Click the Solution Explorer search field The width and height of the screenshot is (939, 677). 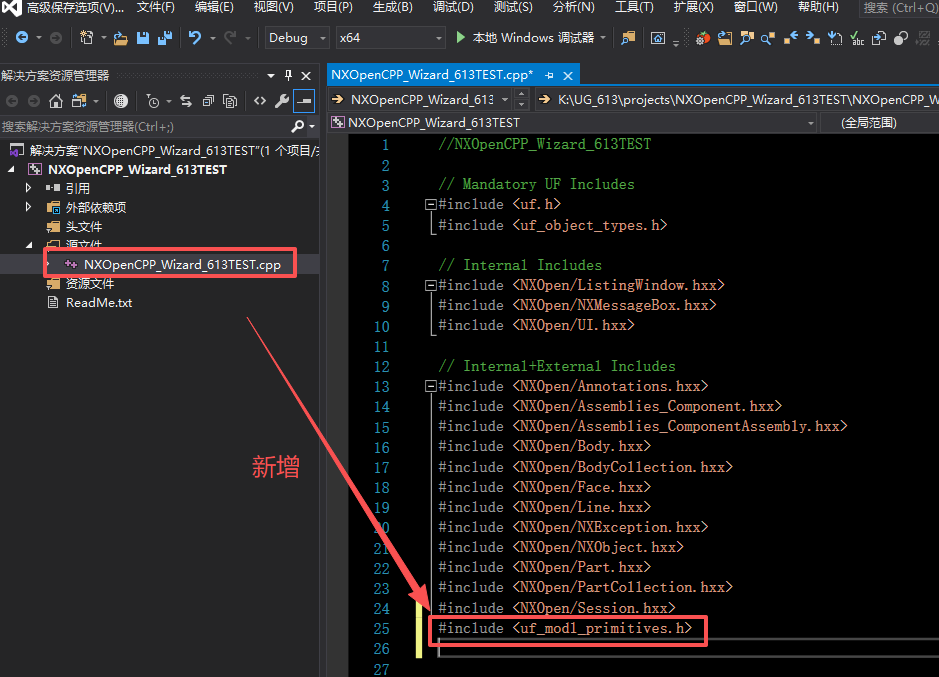144,126
